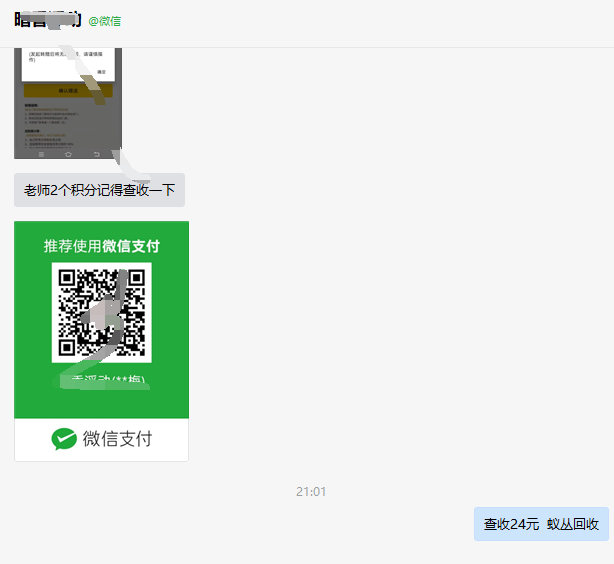Open contact info via chat title name
Viewport: 614px width, 564px height.
click(x=47, y=20)
